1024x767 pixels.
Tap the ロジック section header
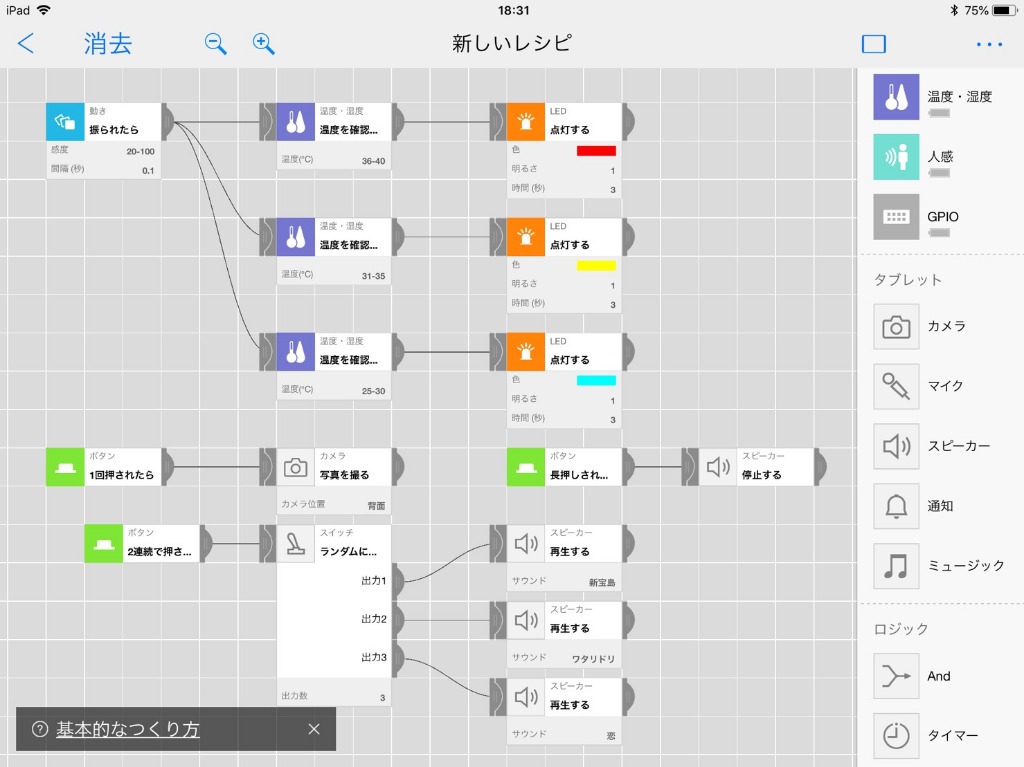pos(901,628)
